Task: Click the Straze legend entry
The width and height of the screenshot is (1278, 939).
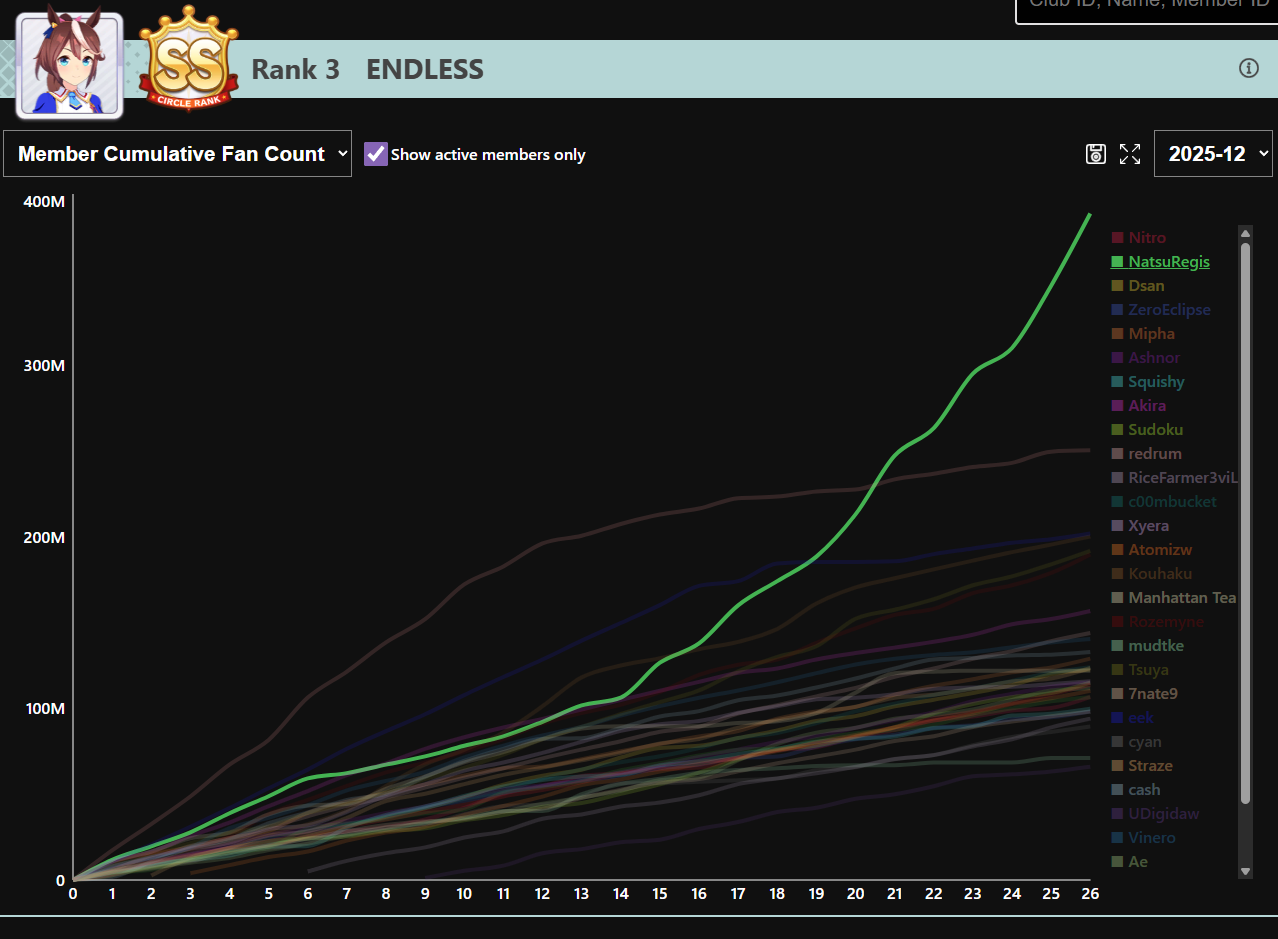Action: click(1142, 766)
